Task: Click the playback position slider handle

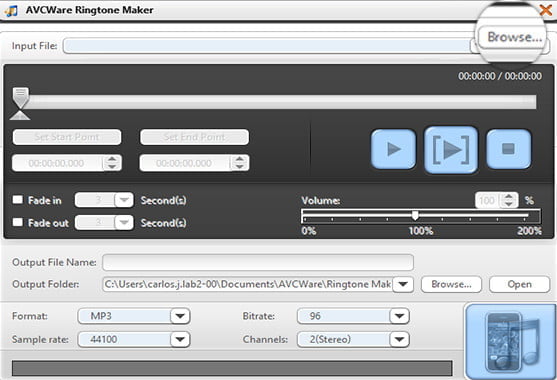Action: click(21, 98)
